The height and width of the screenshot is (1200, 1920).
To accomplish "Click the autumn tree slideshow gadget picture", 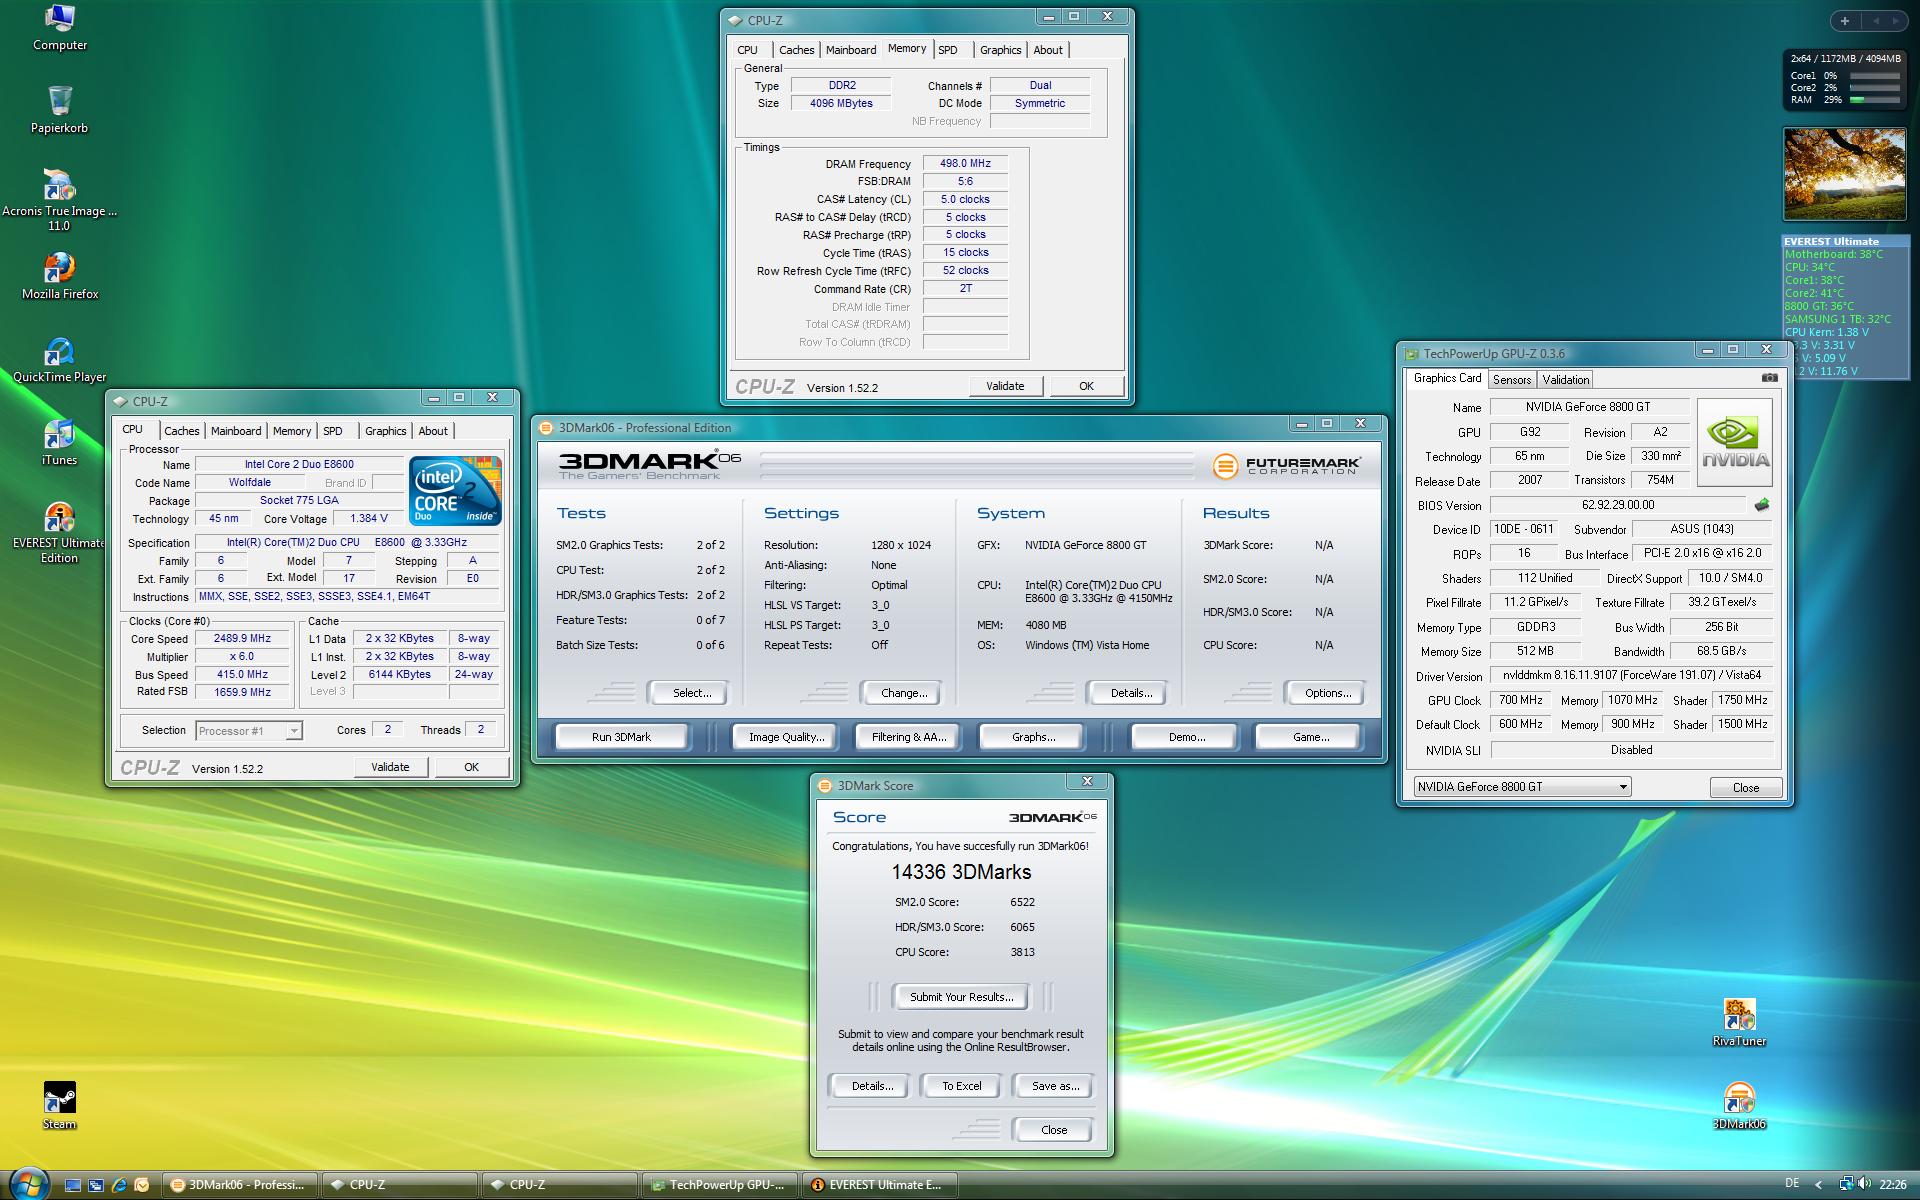I will point(1845,174).
